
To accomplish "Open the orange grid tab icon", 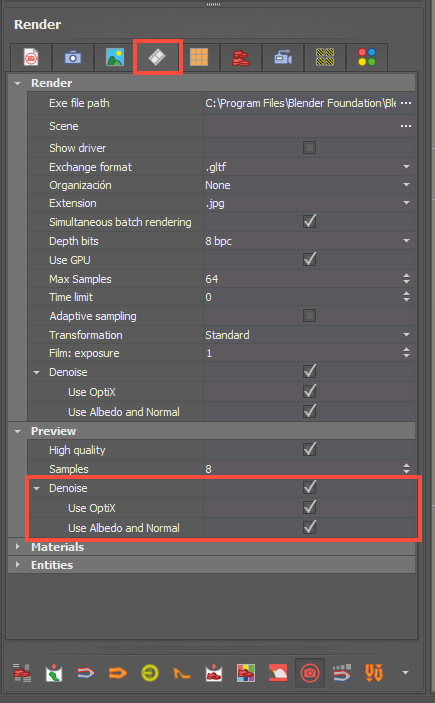I will pyautogui.click(x=199, y=57).
